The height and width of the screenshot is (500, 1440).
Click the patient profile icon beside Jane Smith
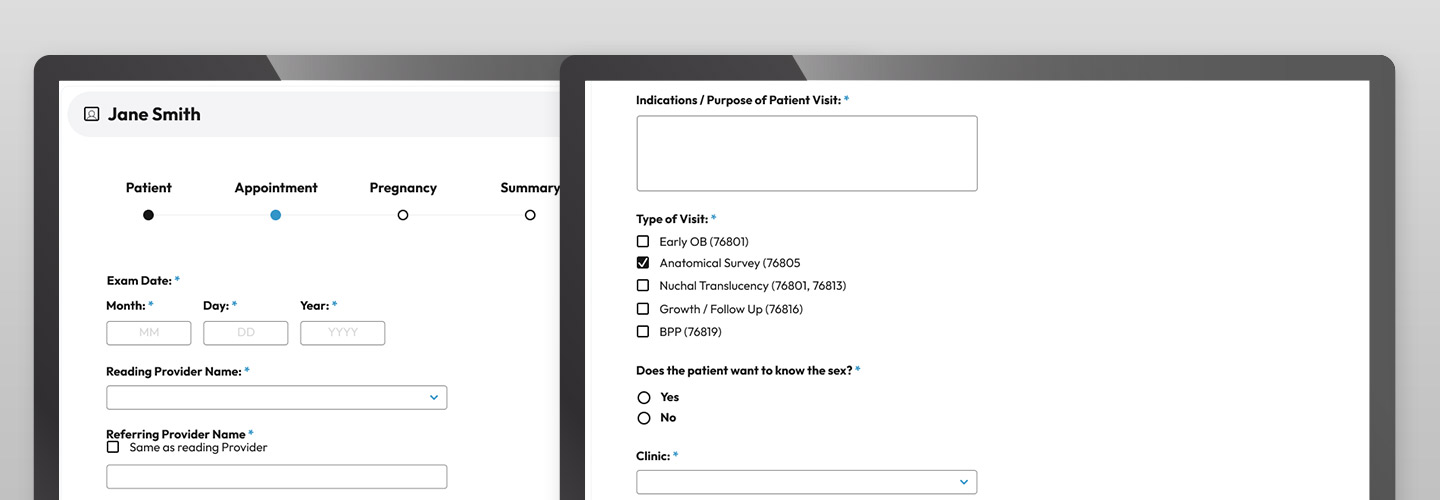tap(91, 114)
